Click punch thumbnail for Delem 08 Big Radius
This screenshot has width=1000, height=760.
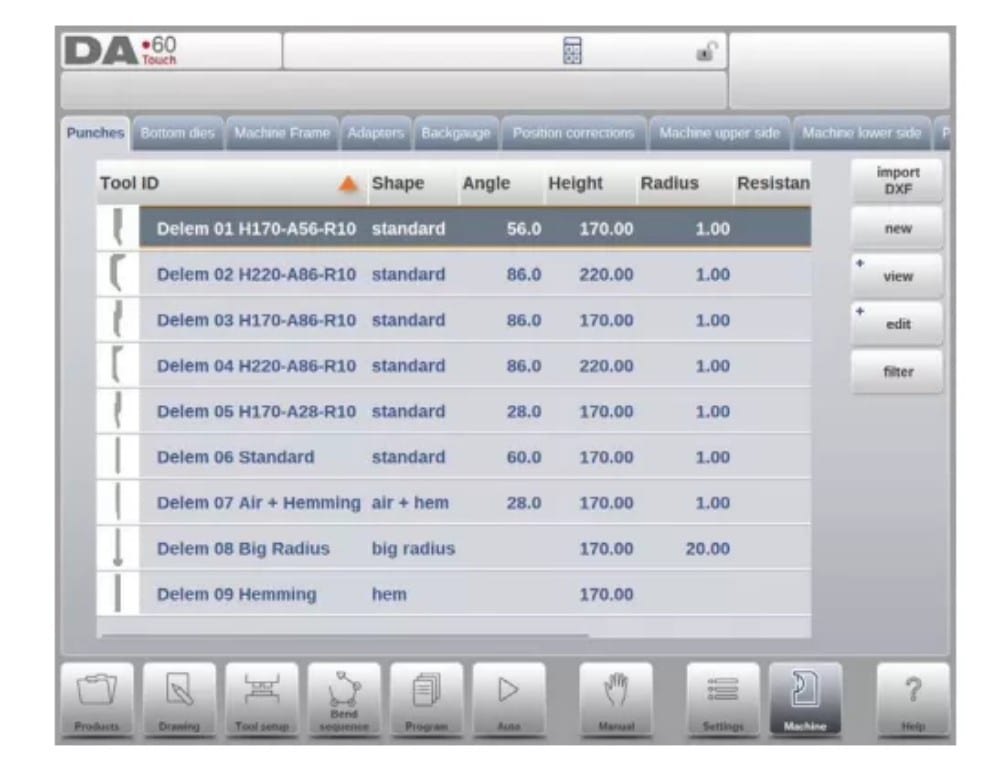pos(118,548)
